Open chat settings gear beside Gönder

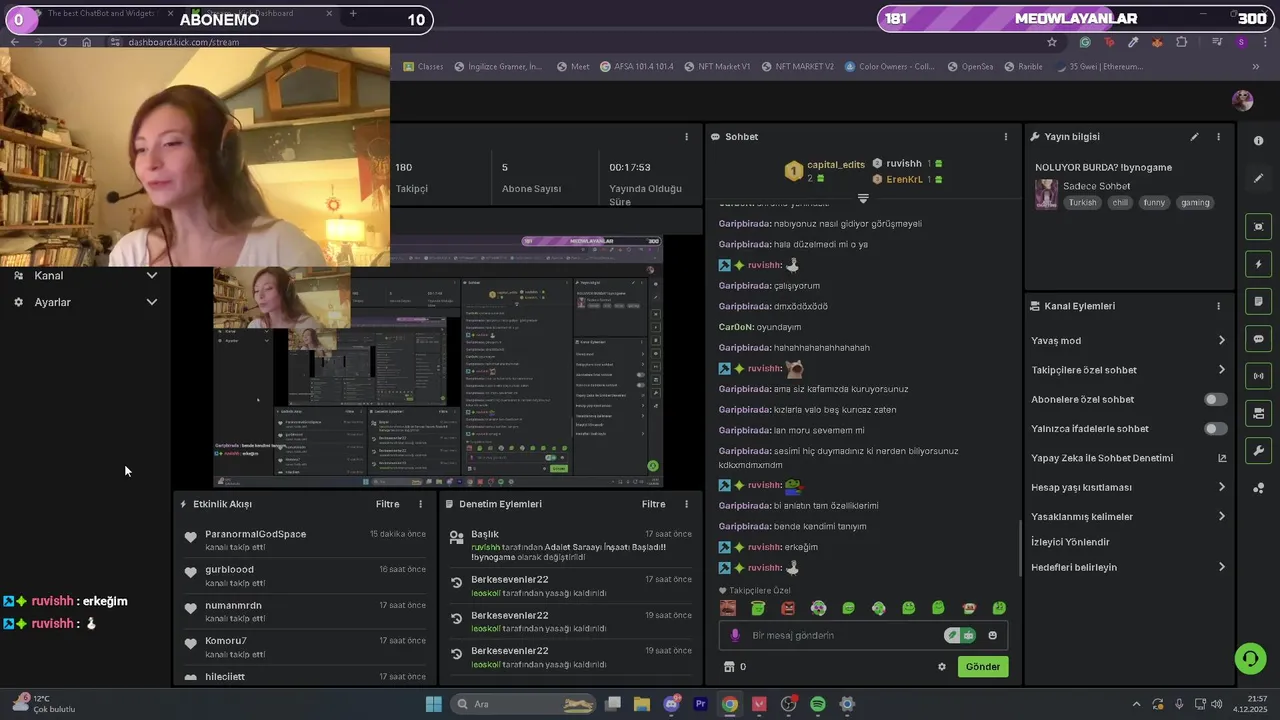pos(941,667)
